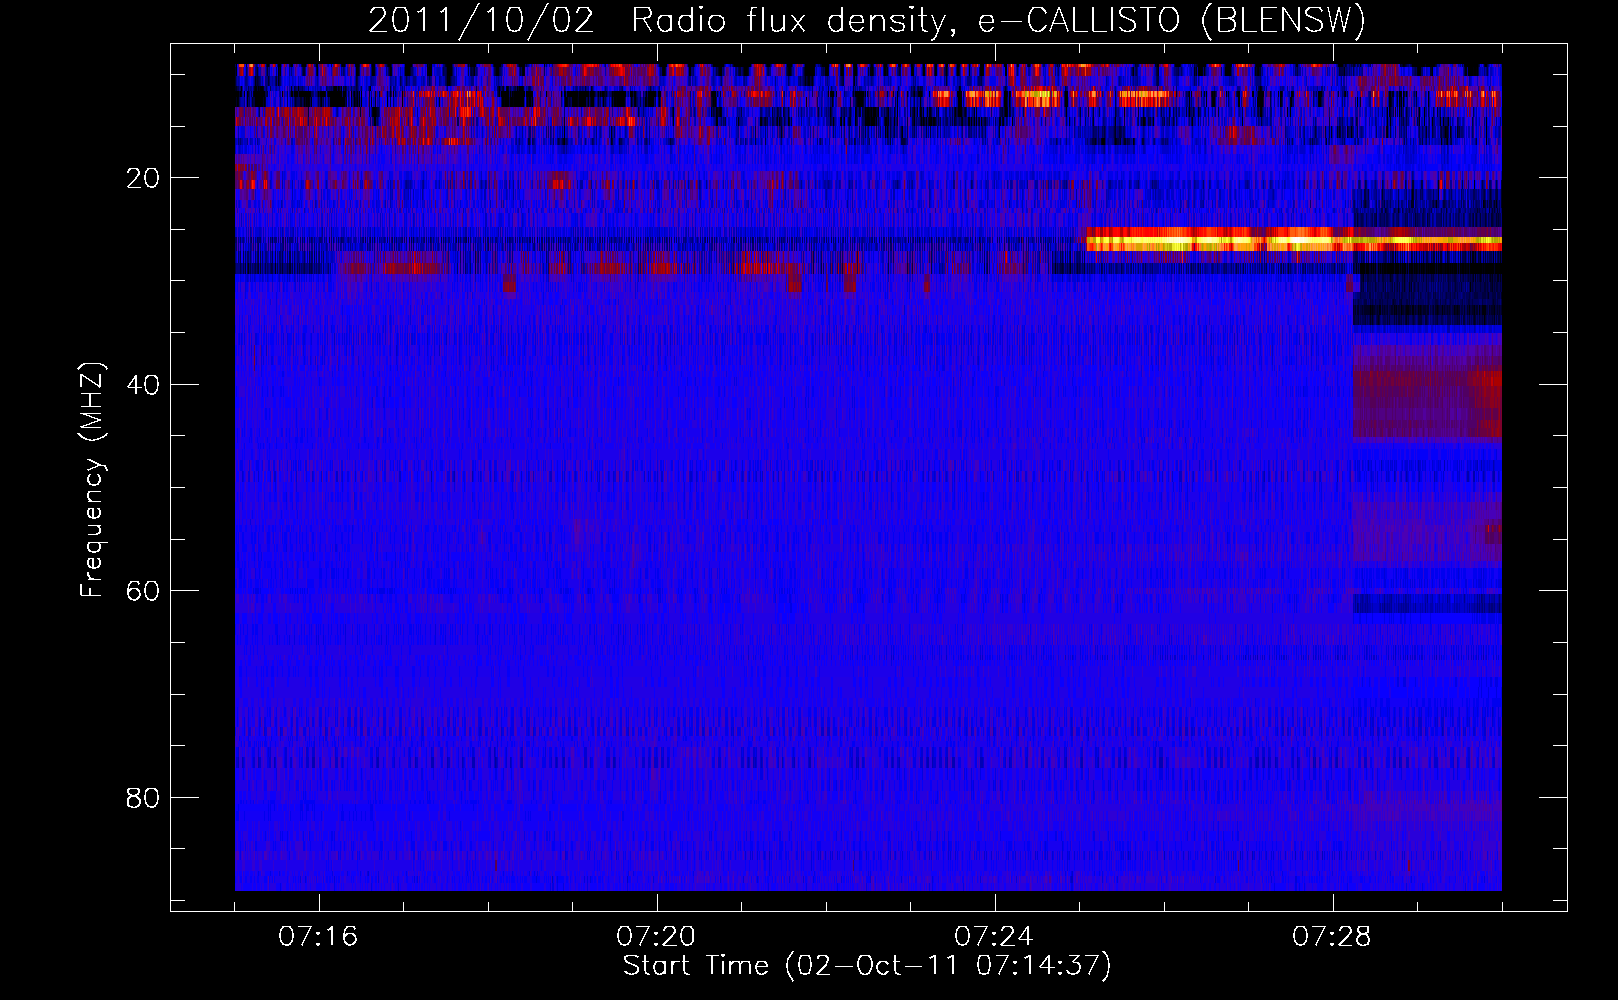Image resolution: width=1618 pixels, height=1000 pixels.
Task: Click the bright yellow emission band near 26 MHz
Action: (x=1294, y=241)
